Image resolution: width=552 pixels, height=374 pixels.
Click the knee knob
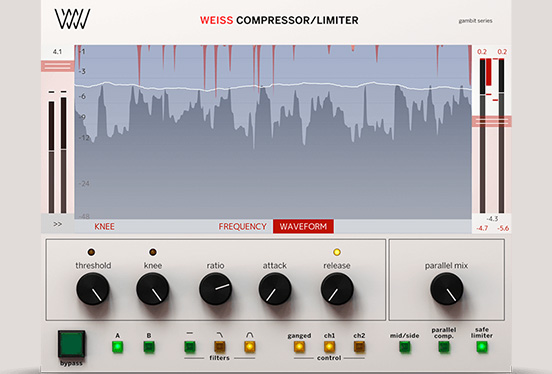coord(153,289)
